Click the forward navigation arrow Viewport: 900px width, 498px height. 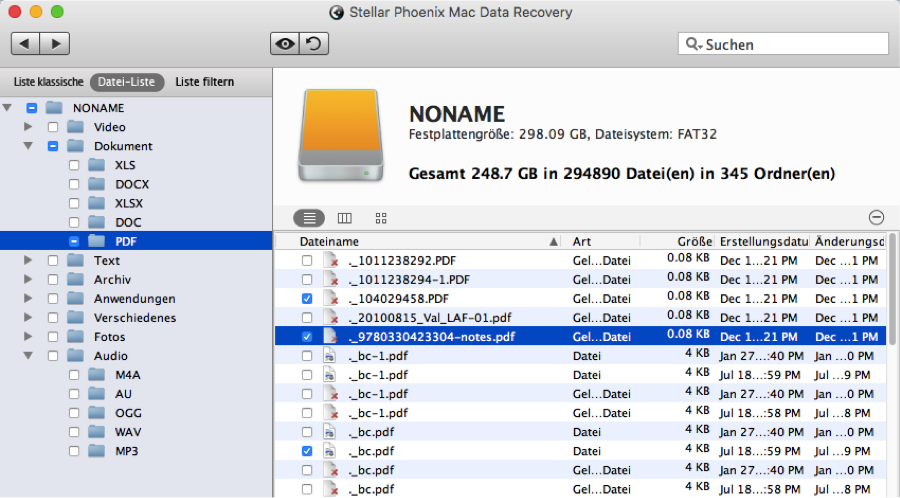(55, 44)
